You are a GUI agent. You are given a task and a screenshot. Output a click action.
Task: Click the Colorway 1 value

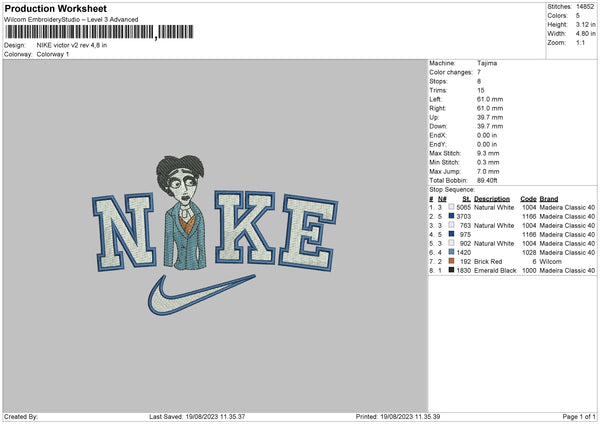coord(53,54)
